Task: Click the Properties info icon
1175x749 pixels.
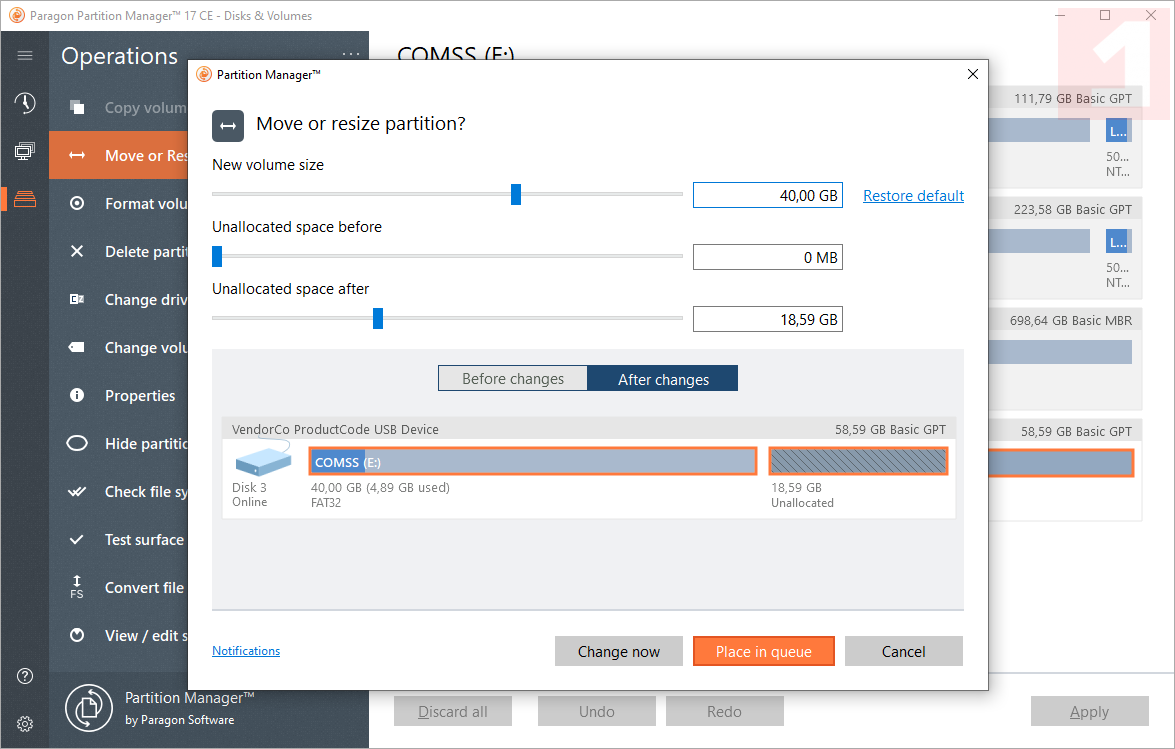Action: point(77,395)
